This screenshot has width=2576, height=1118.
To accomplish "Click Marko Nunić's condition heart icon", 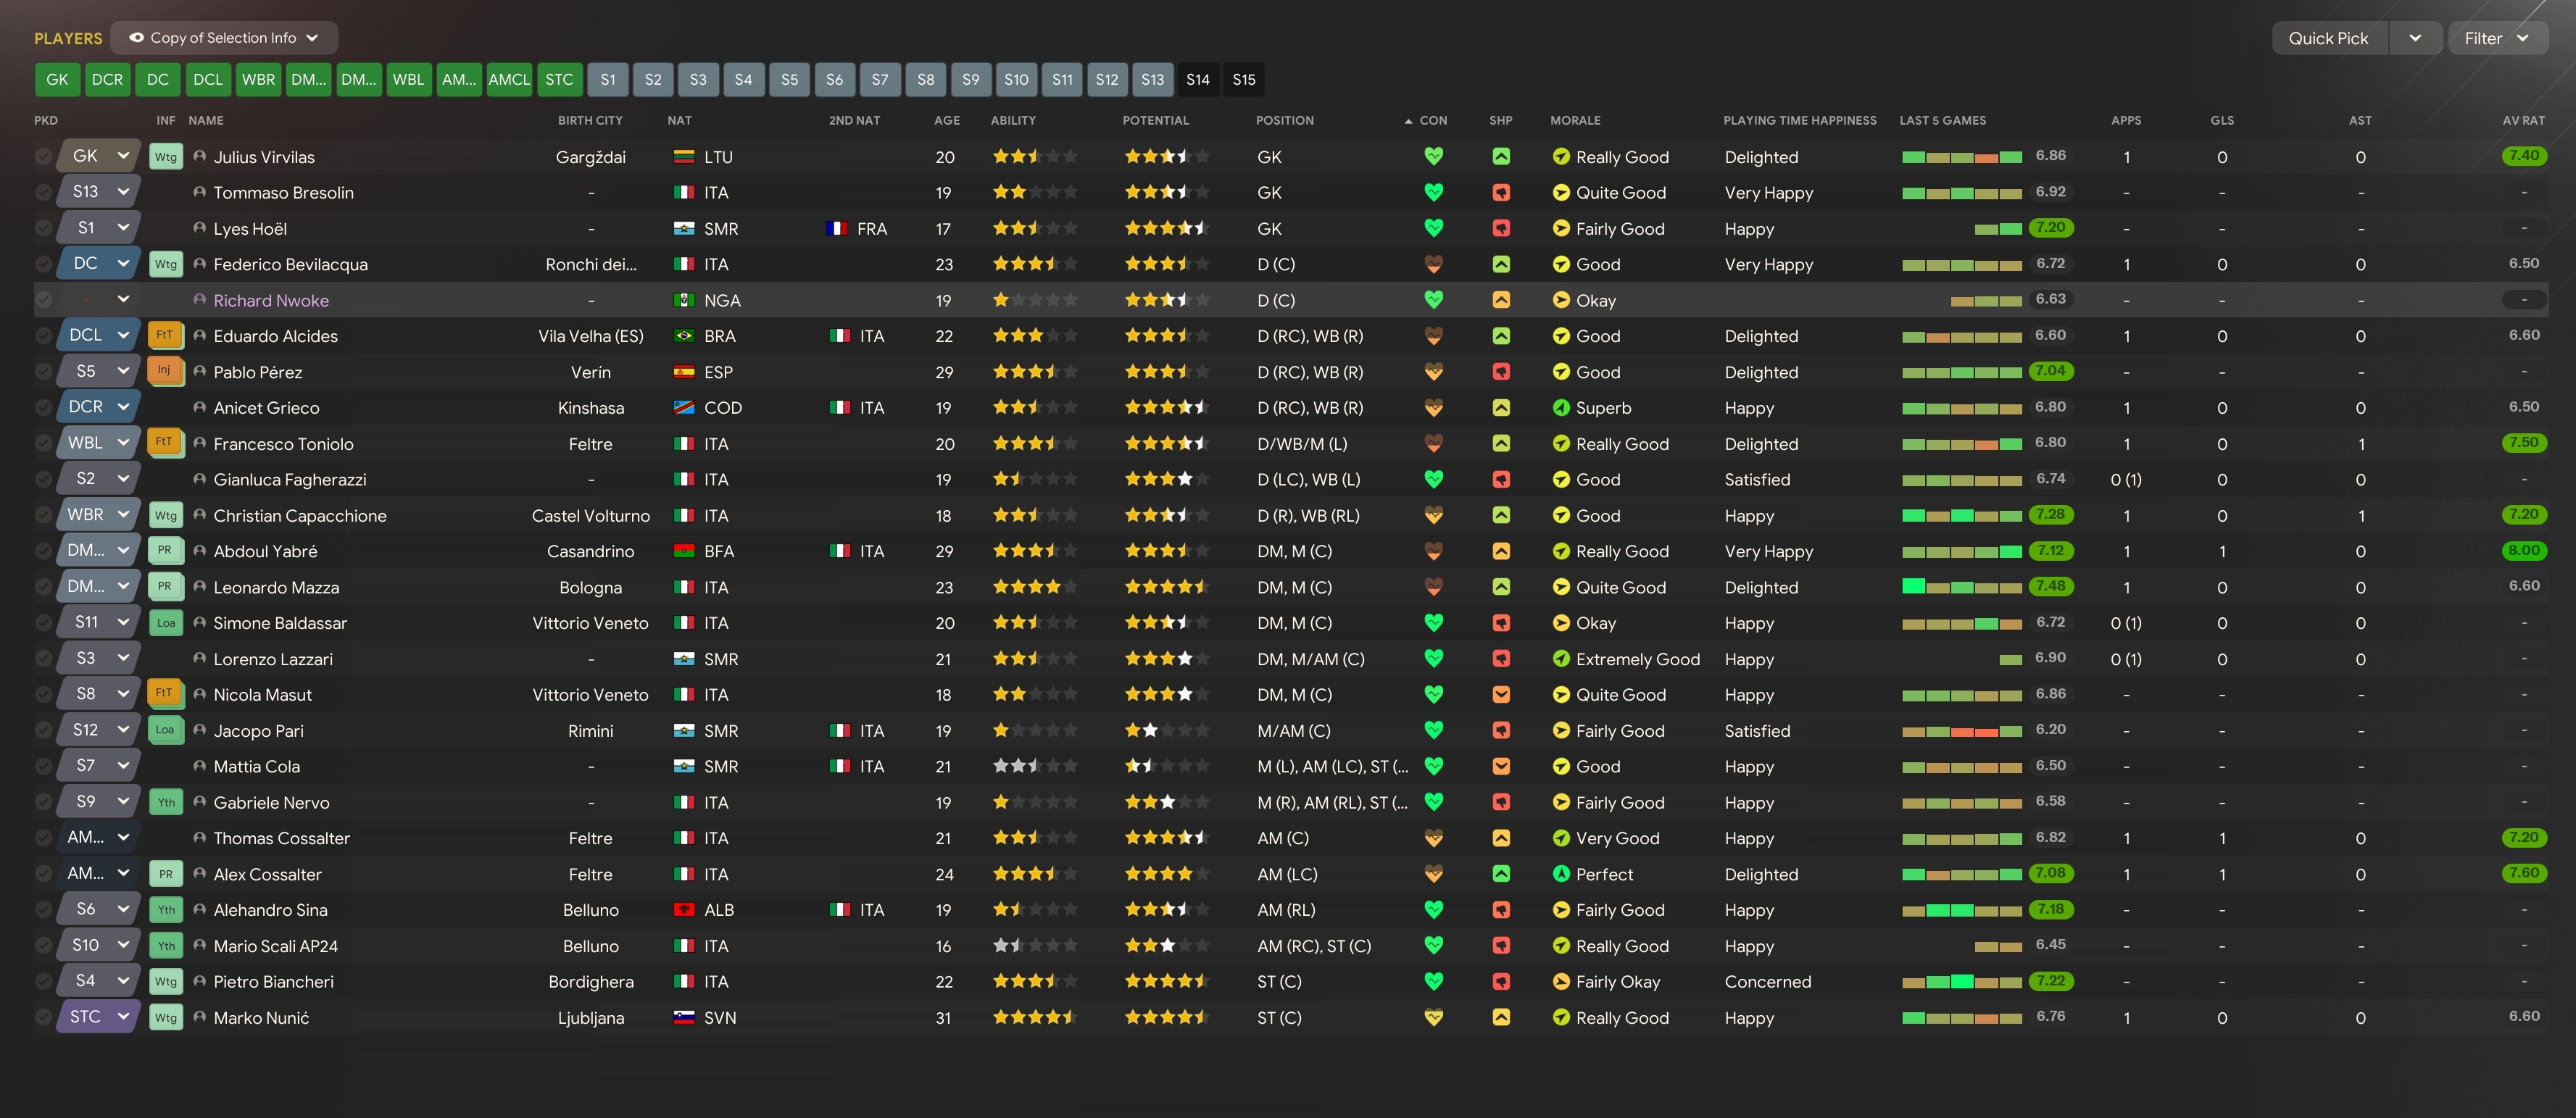I will point(1433,1017).
